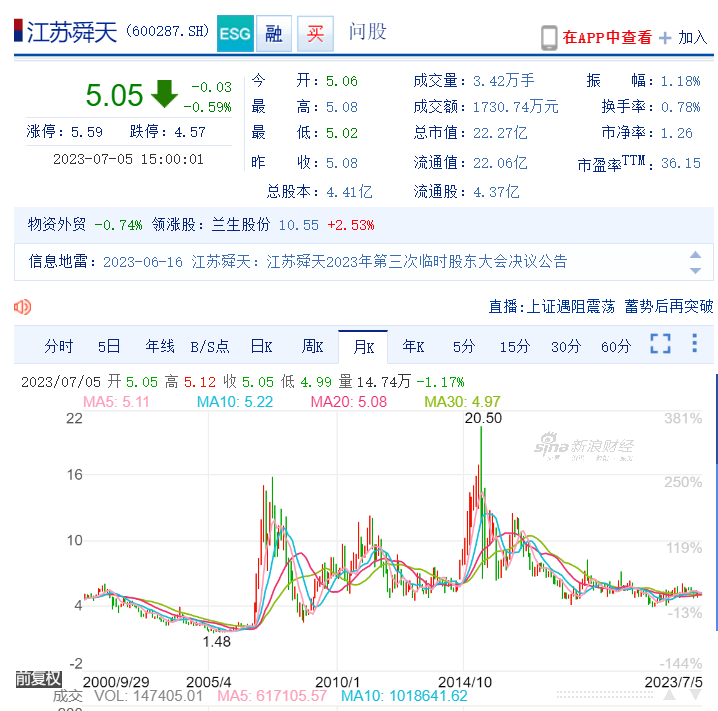Show next news with down arrow
This screenshot has height=711, width=718.
click(x=695, y=271)
